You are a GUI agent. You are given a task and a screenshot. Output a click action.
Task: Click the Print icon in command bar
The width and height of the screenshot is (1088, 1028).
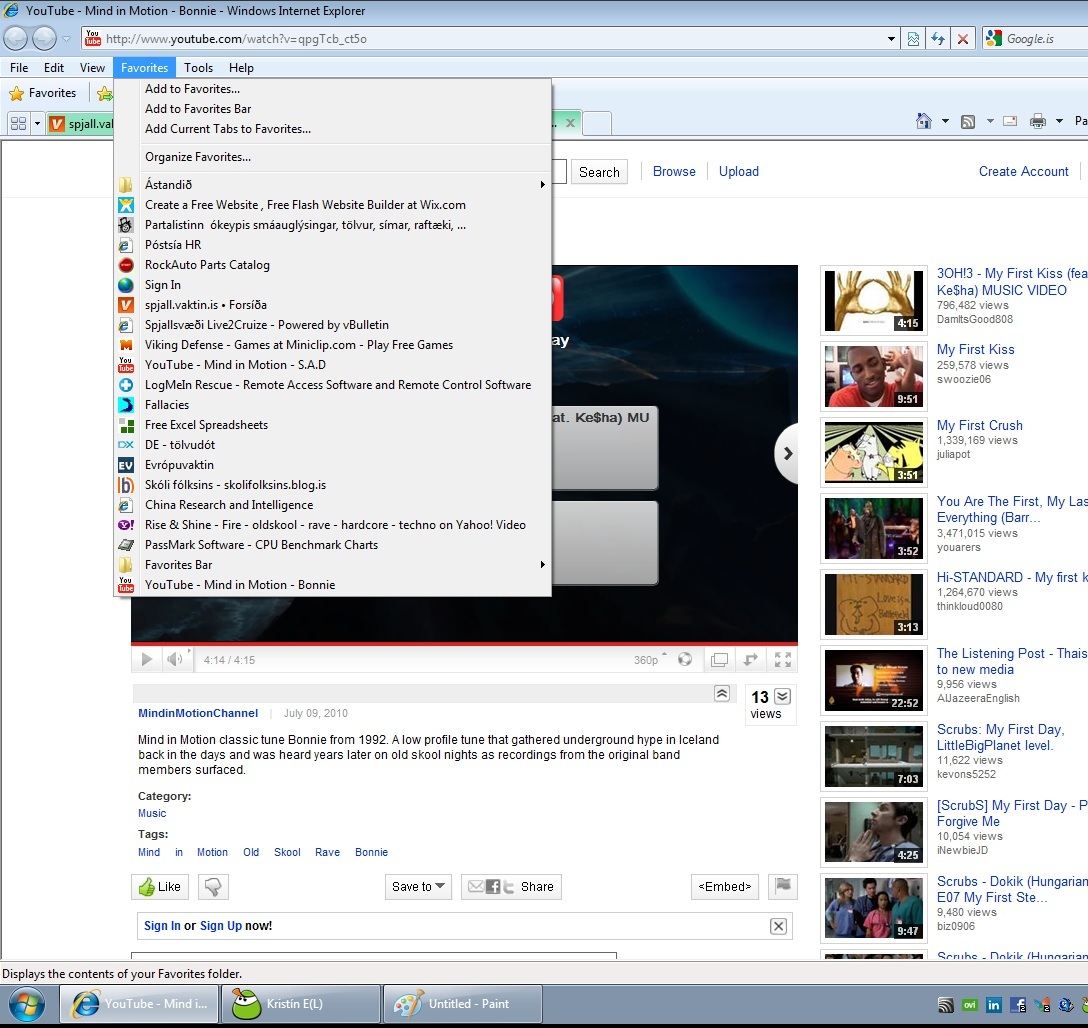pos(1038,121)
